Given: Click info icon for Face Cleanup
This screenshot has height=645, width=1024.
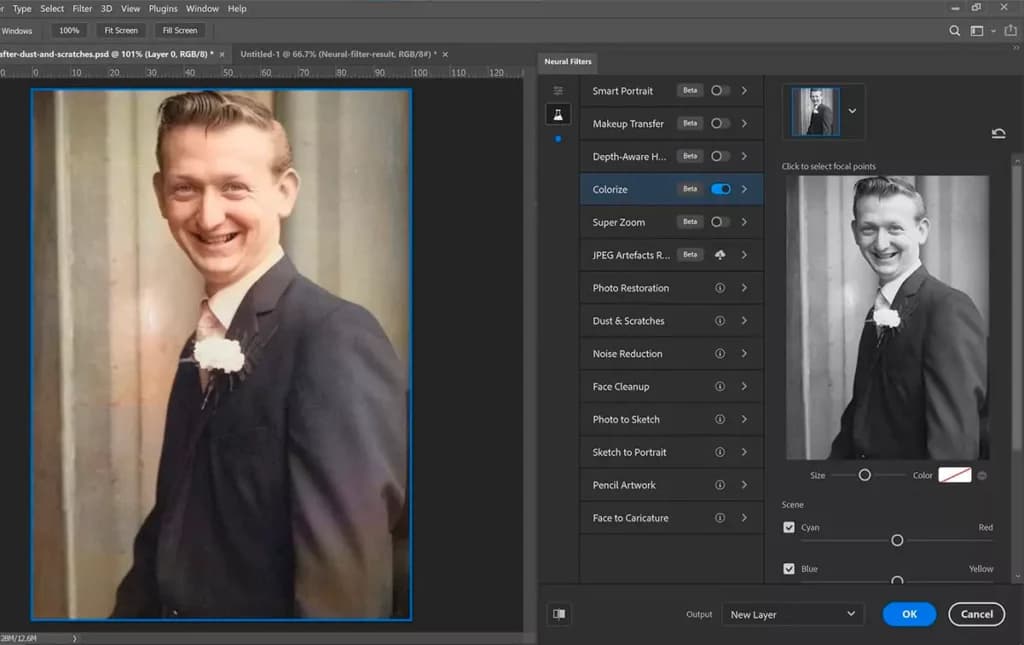Looking at the screenshot, I should click(x=720, y=386).
